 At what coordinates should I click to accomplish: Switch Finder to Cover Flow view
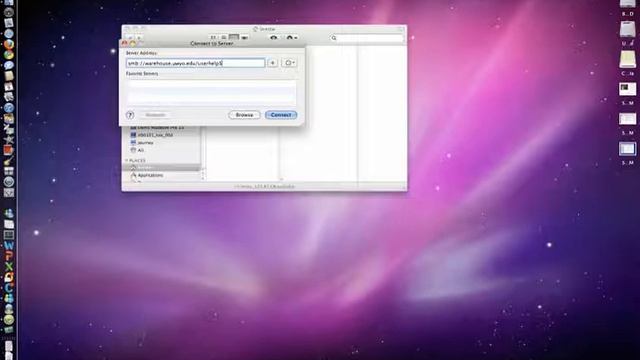pyautogui.click(x=244, y=37)
